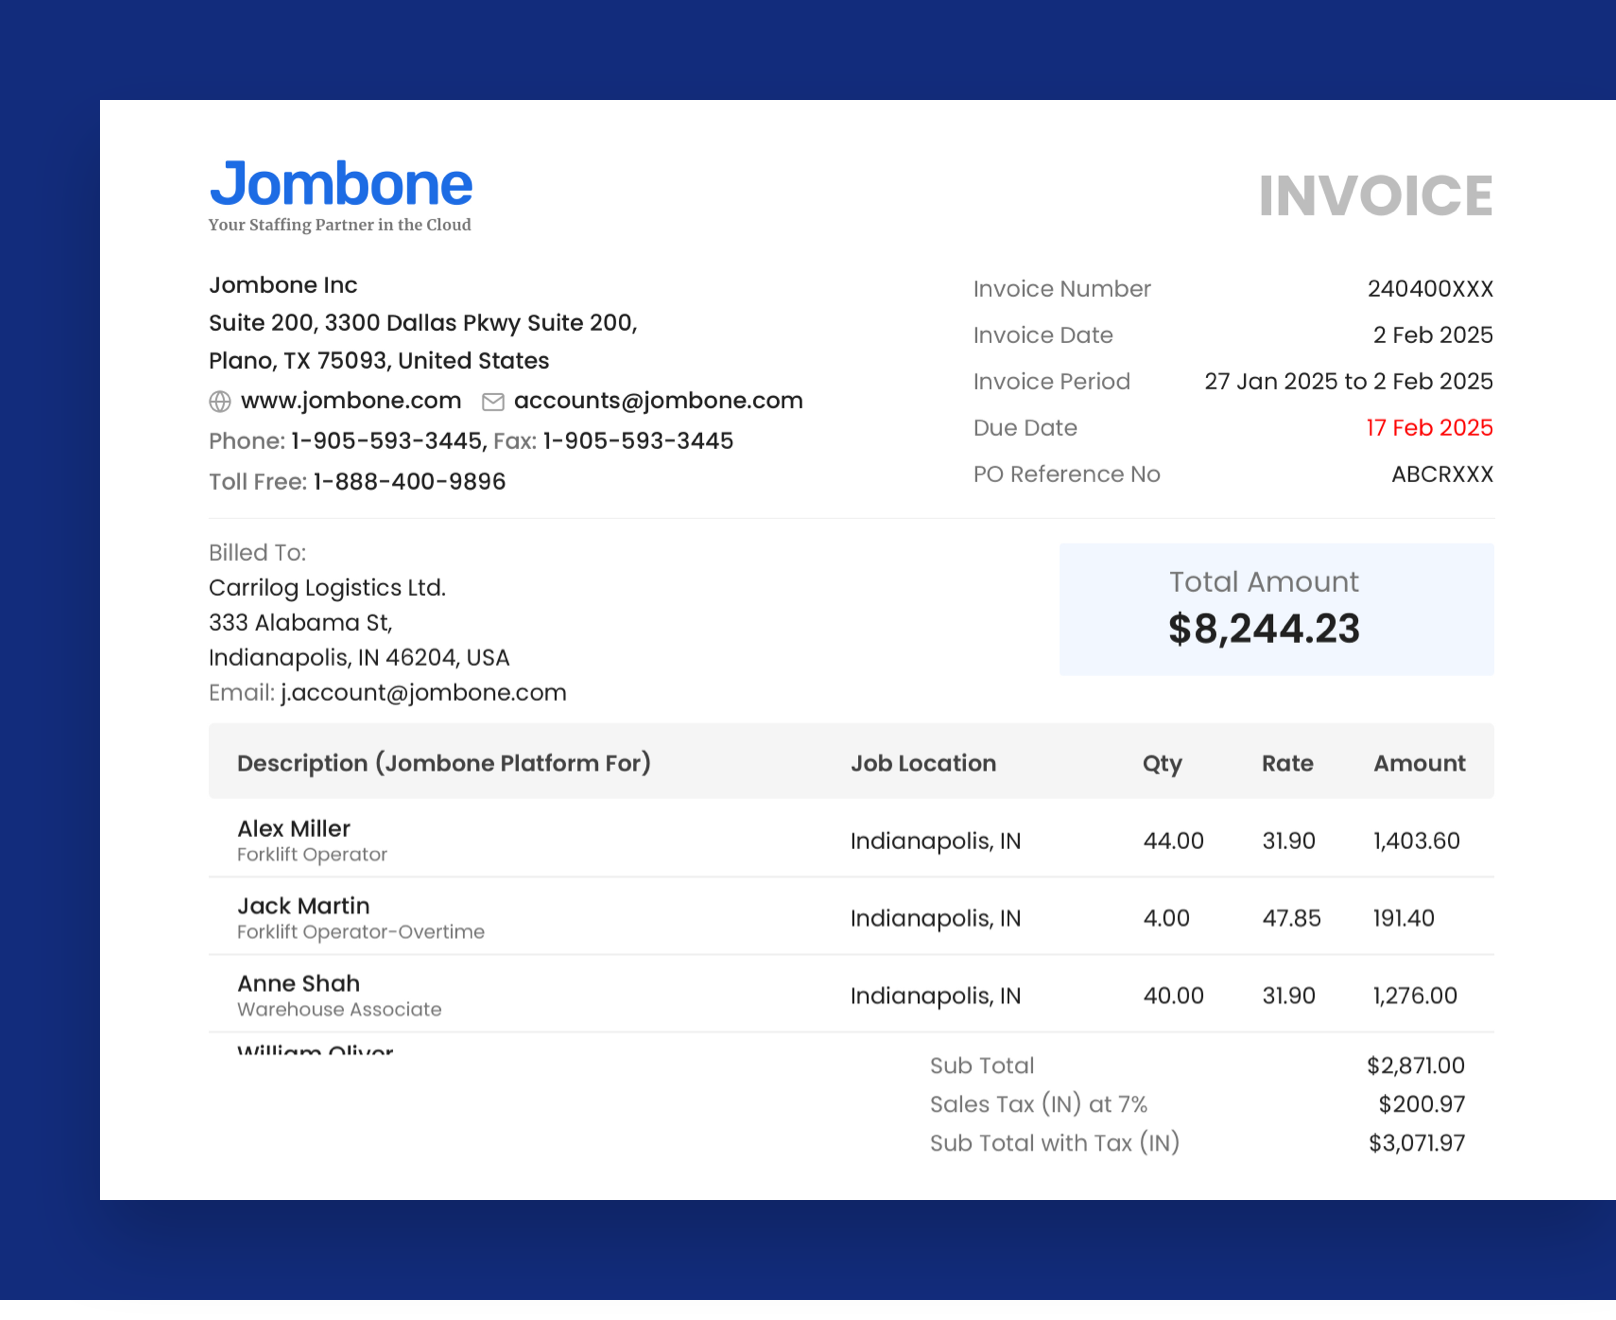Click the Qty column header
The image size is (1616, 1320).
pos(1162,765)
